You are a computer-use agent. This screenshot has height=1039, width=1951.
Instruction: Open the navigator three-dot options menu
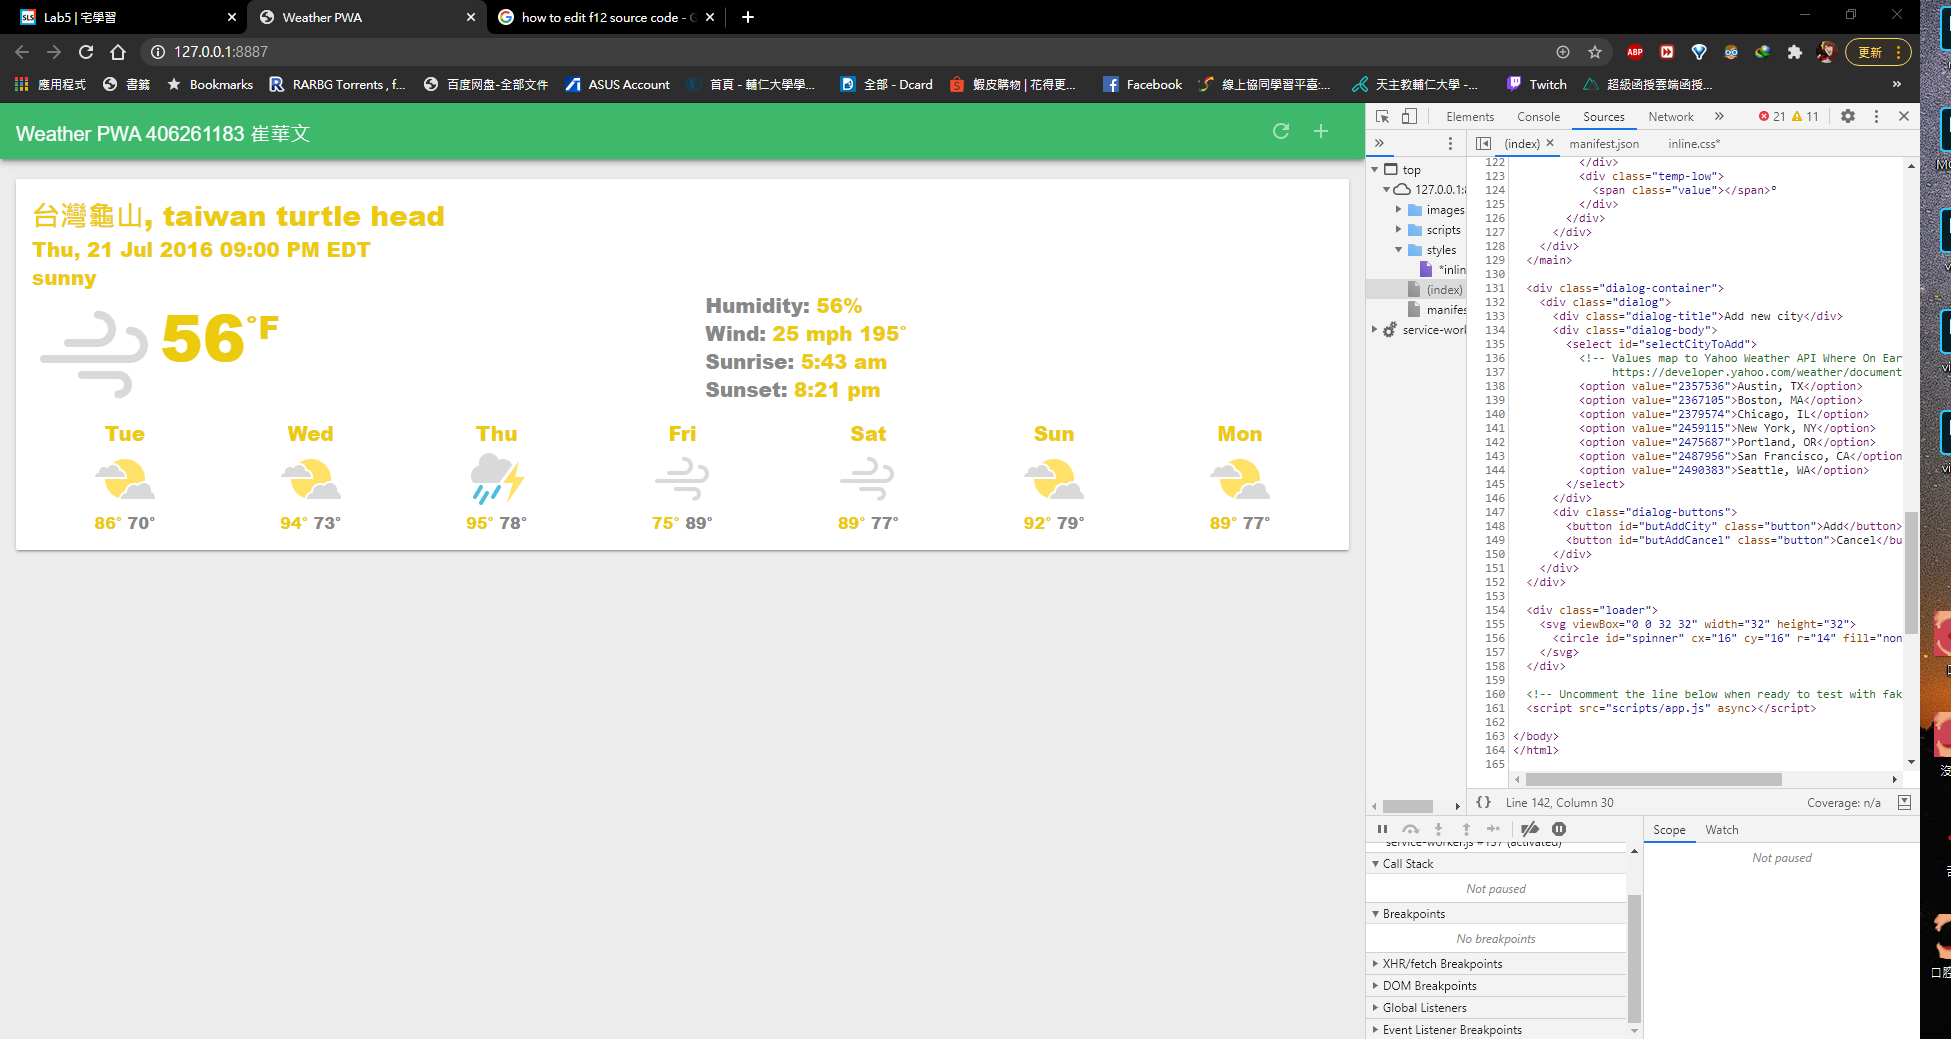click(1450, 143)
